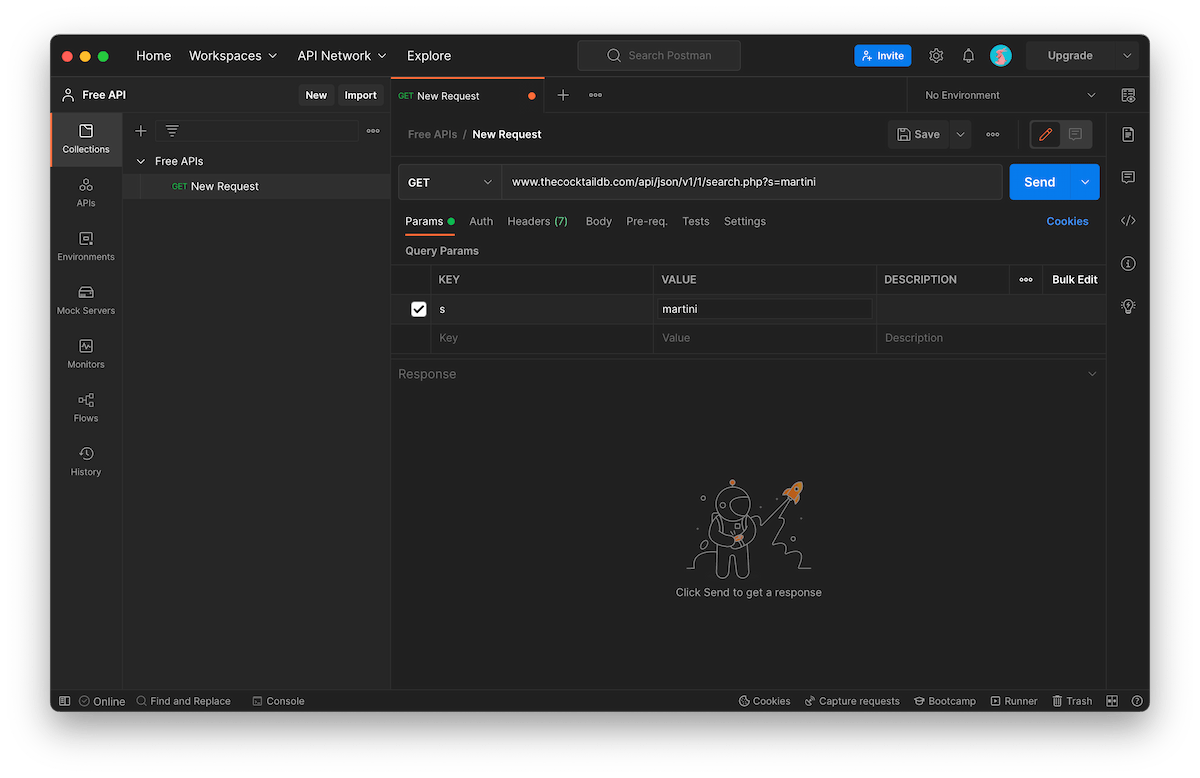Switch to edit mode pencil icon
The height and width of the screenshot is (778, 1200).
(1046, 134)
